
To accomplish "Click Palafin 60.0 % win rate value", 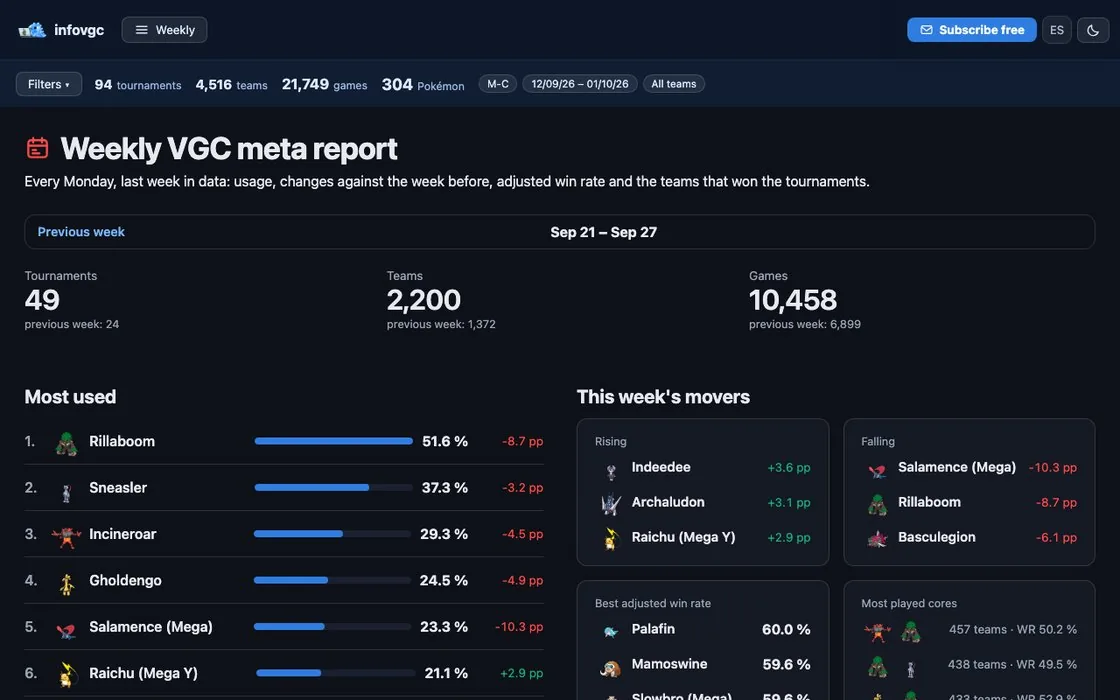I will coord(786,629).
